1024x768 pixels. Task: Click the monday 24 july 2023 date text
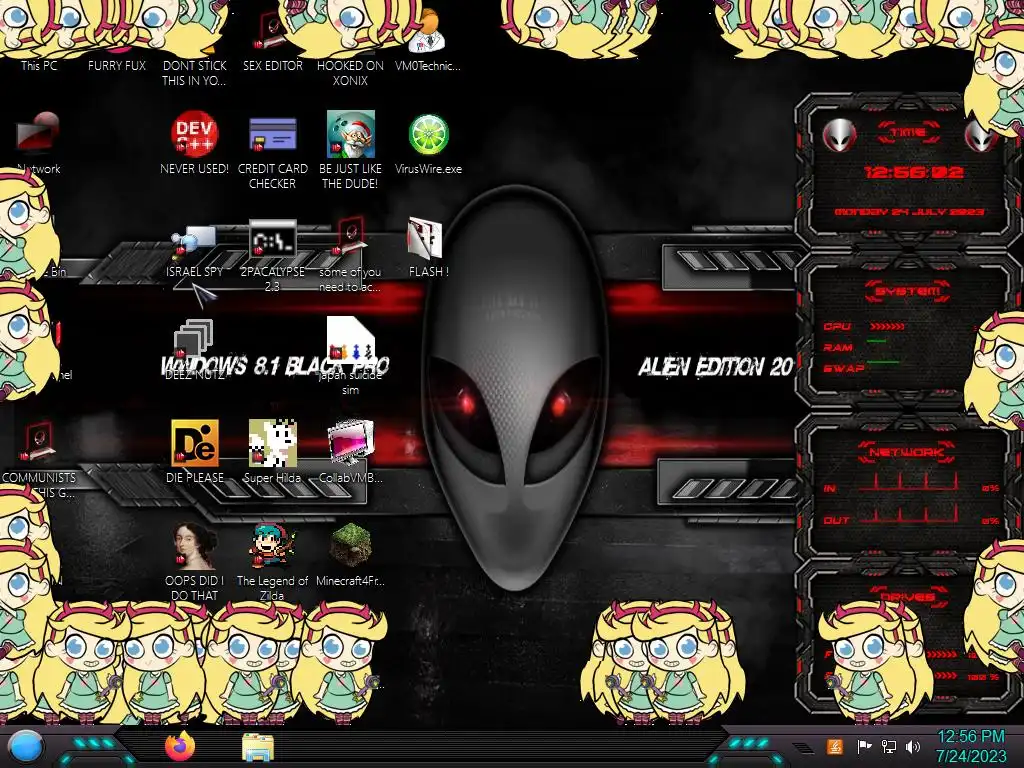pos(910,212)
